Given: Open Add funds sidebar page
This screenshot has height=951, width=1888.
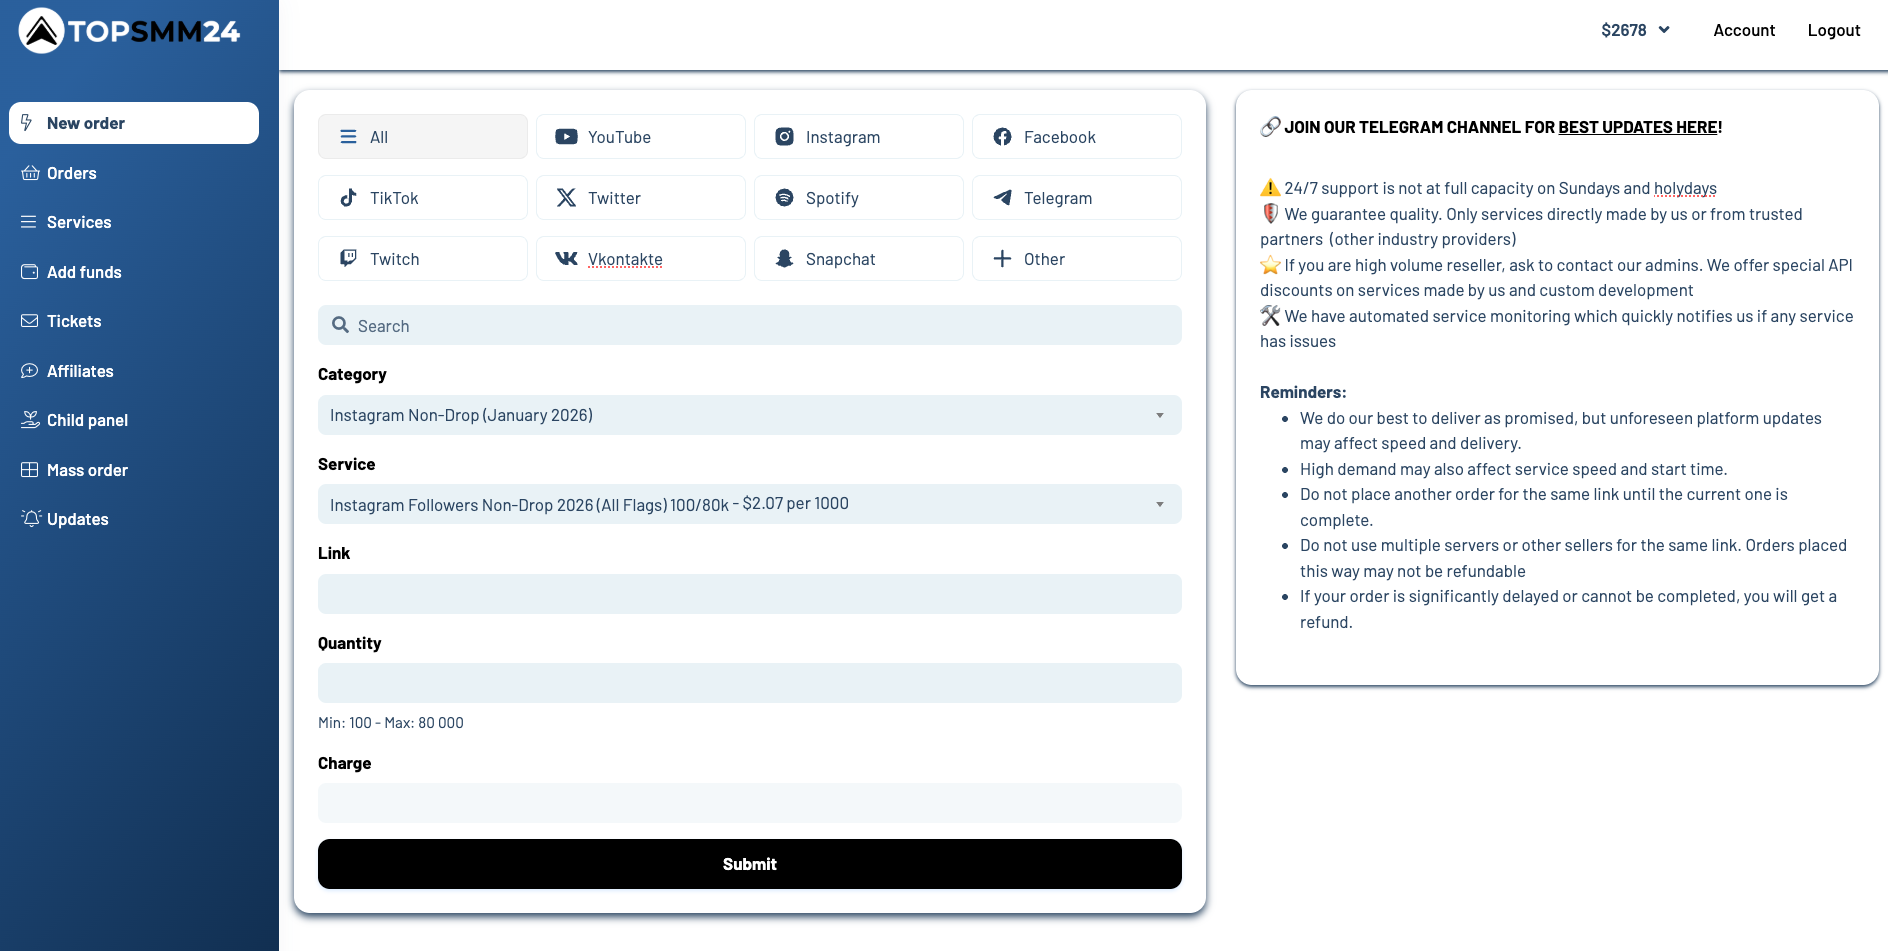Looking at the screenshot, I should (84, 272).
